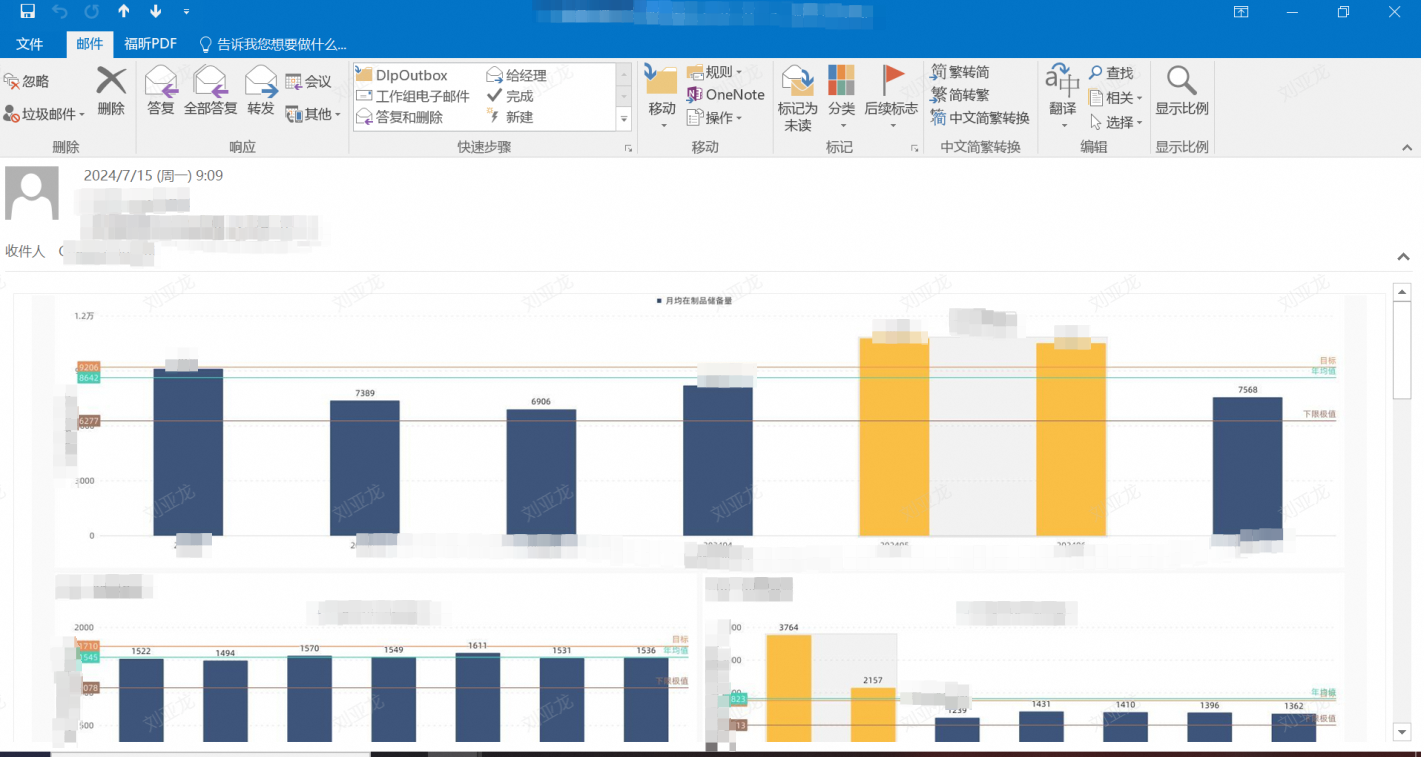Click the 忽略 (Ignore) button
The width and height of the screenshot is (1424, 757).
27,81
